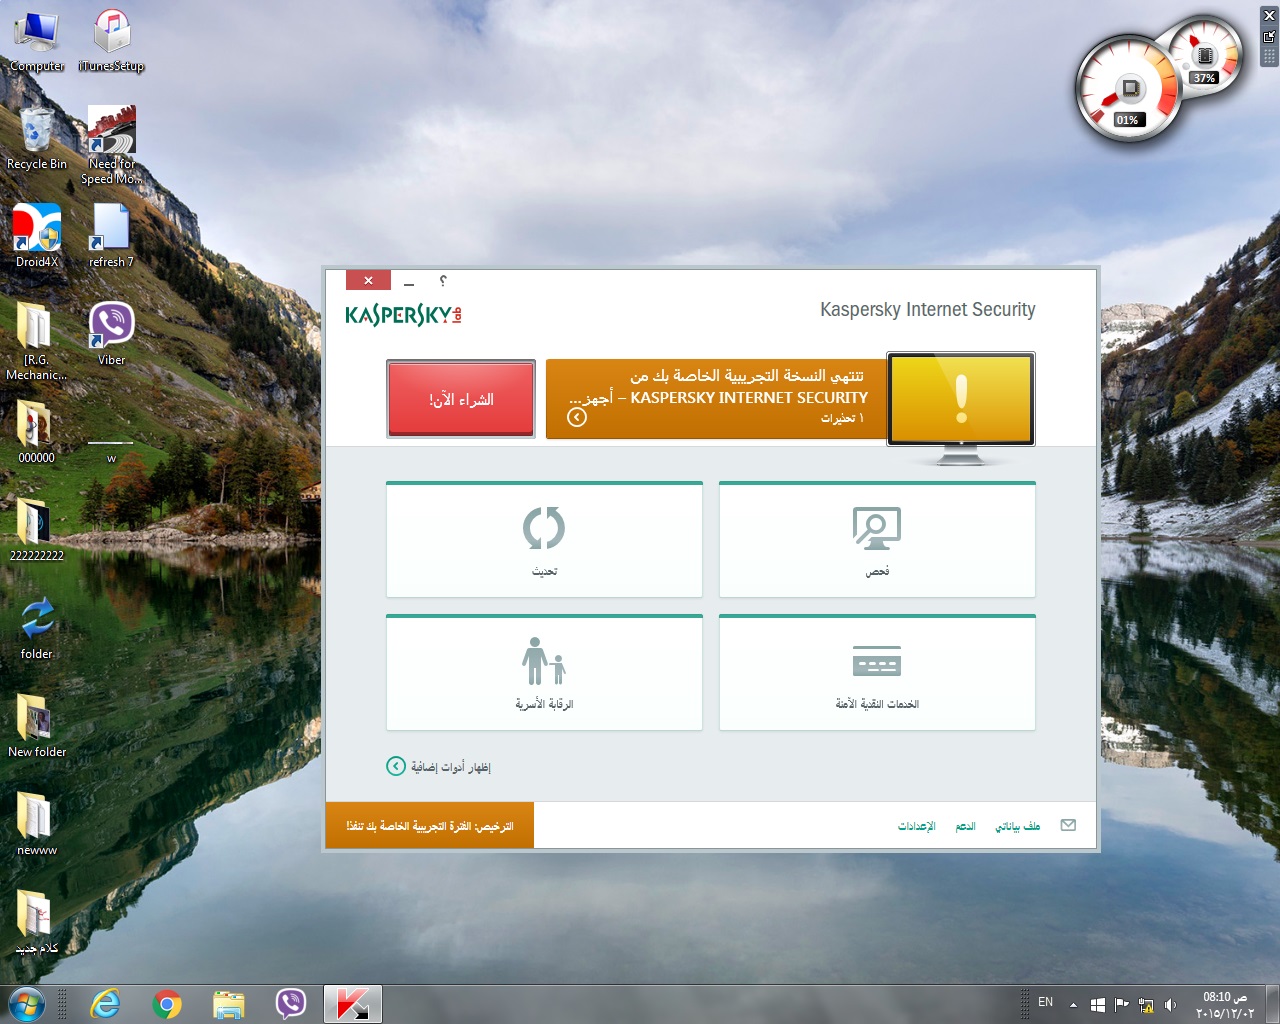Click the red Buy Now button
This screenshot has height=1024, width=1280.
[461, 399]
